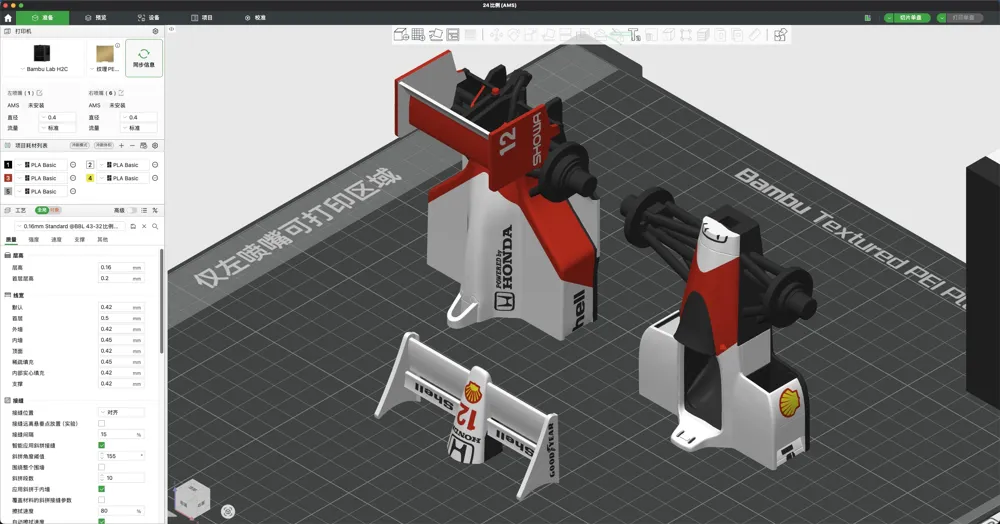Open 0.16mm Standard process preset dropdown

click(71, 226)
